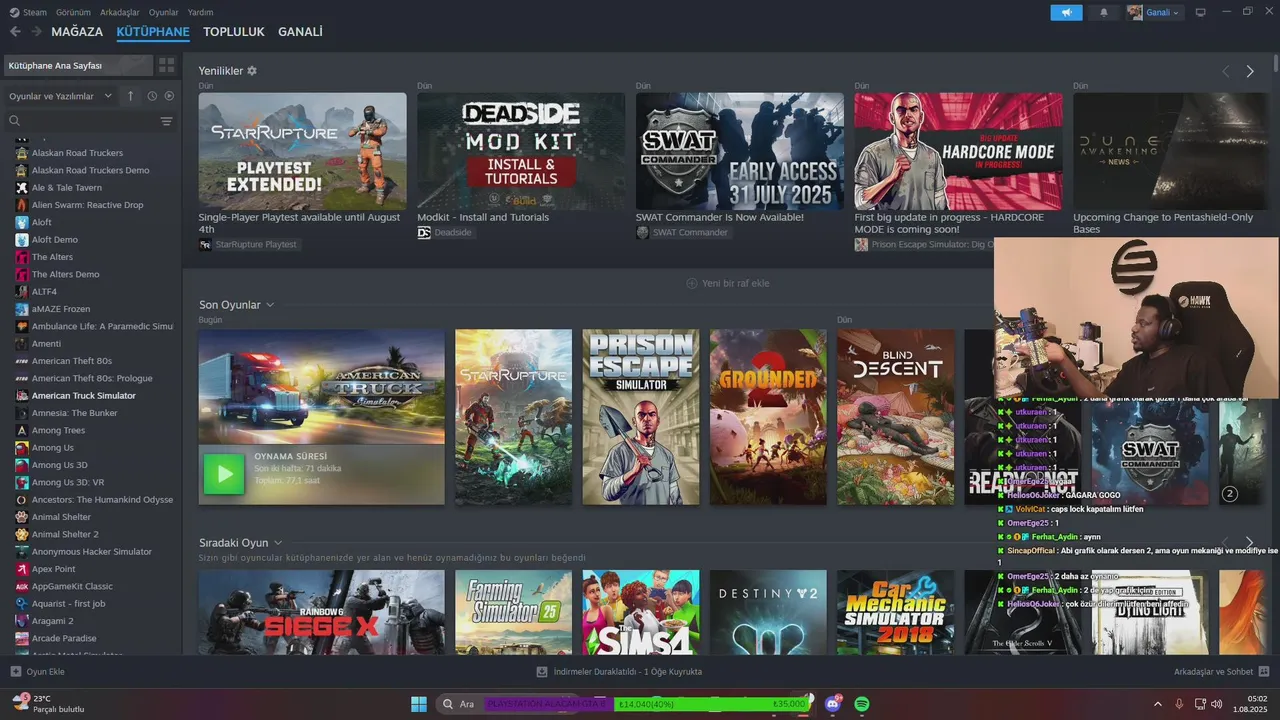Click the SWAT Commander link

point(682,232)
